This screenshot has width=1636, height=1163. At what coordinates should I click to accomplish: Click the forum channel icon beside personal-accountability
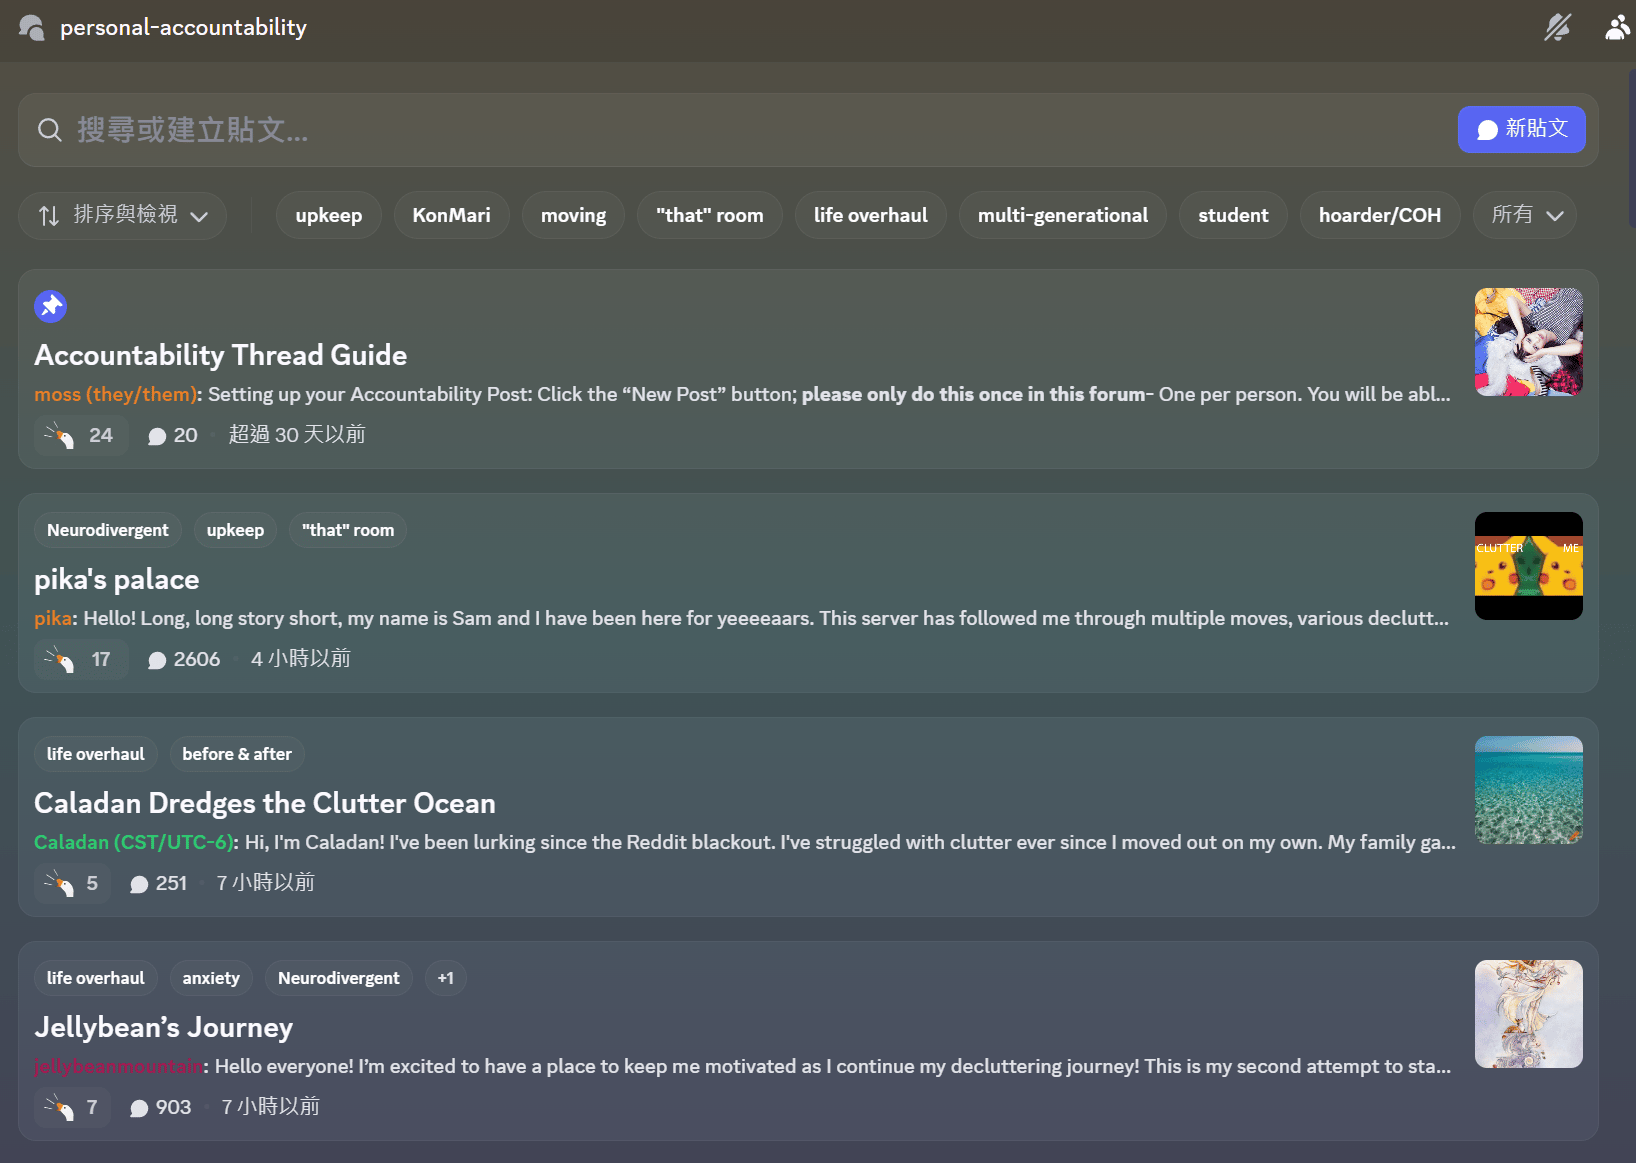(x=32, y=28)
